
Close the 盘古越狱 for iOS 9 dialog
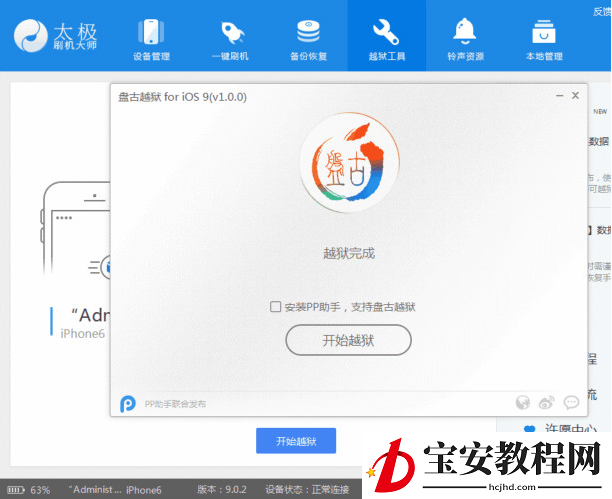(575, 96)
